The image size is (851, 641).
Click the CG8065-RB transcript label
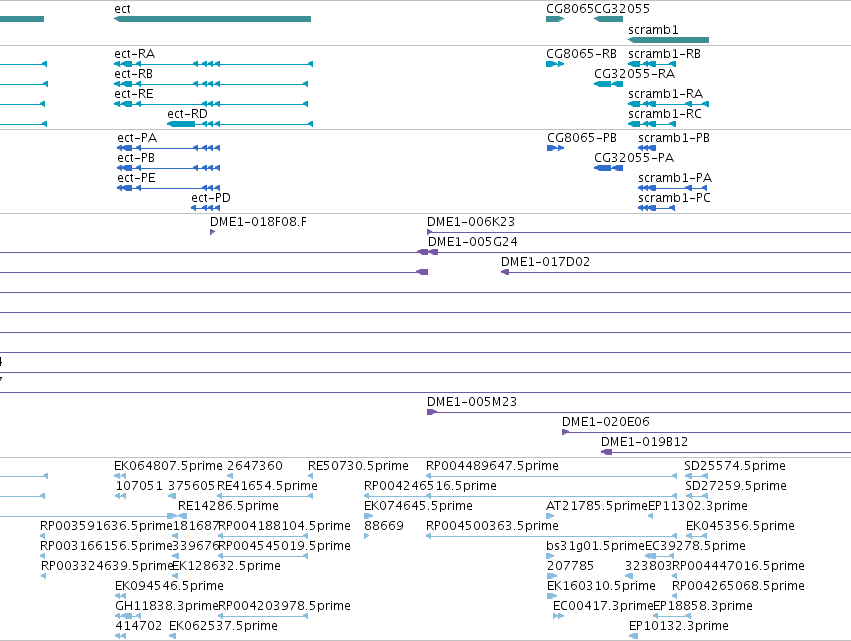click(581, 54)
